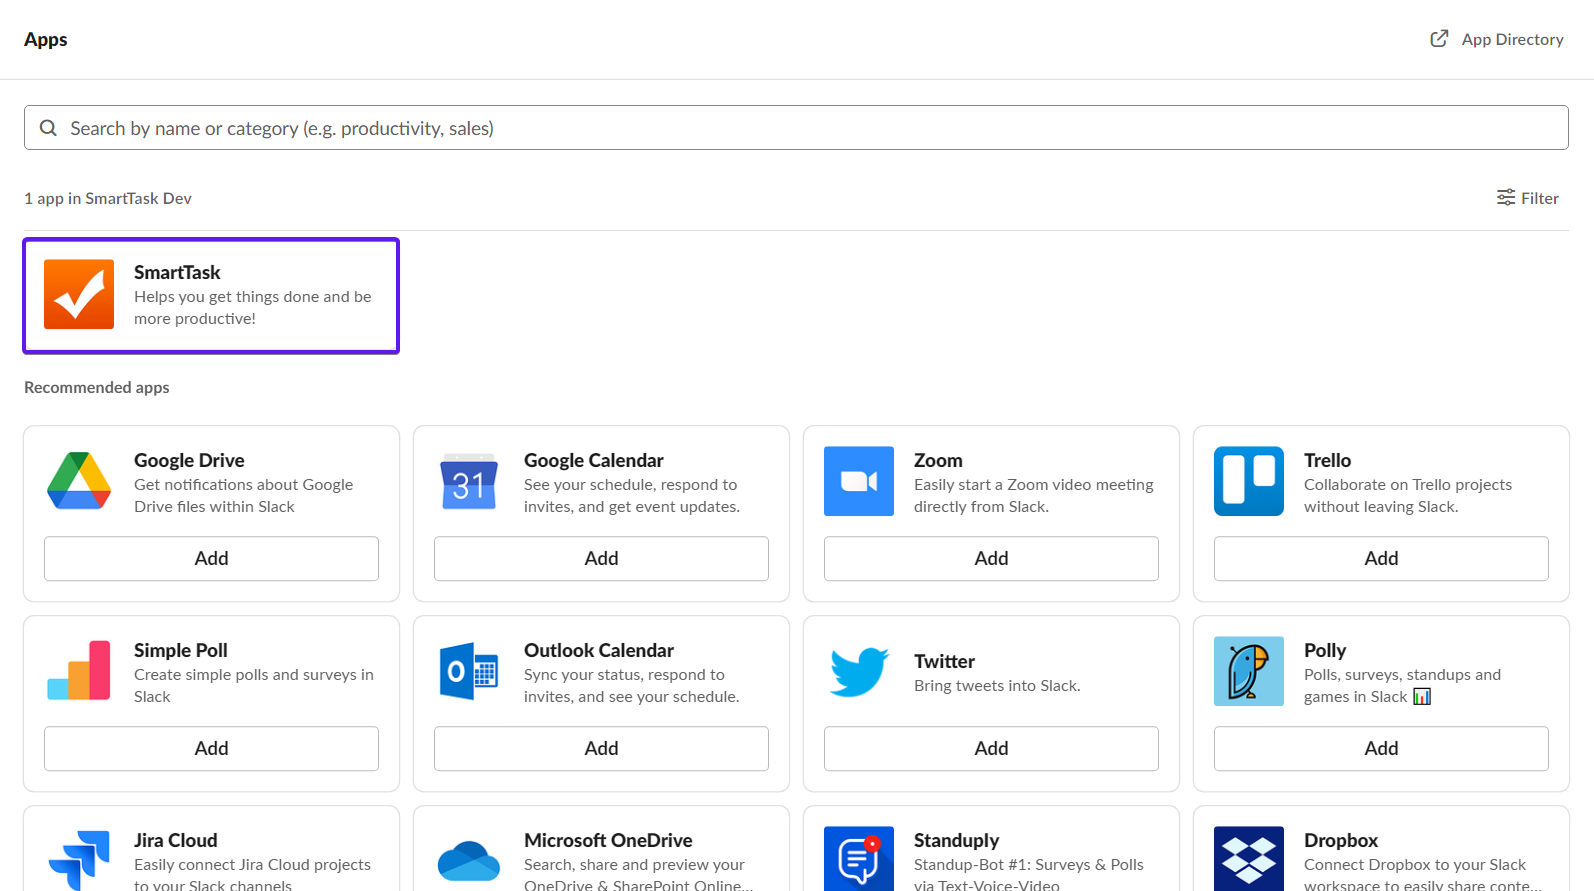This screenshot has width=1594, height=891.
Task: Click the Microsoft OneDrive cloud icon
Action: point(469,860)
